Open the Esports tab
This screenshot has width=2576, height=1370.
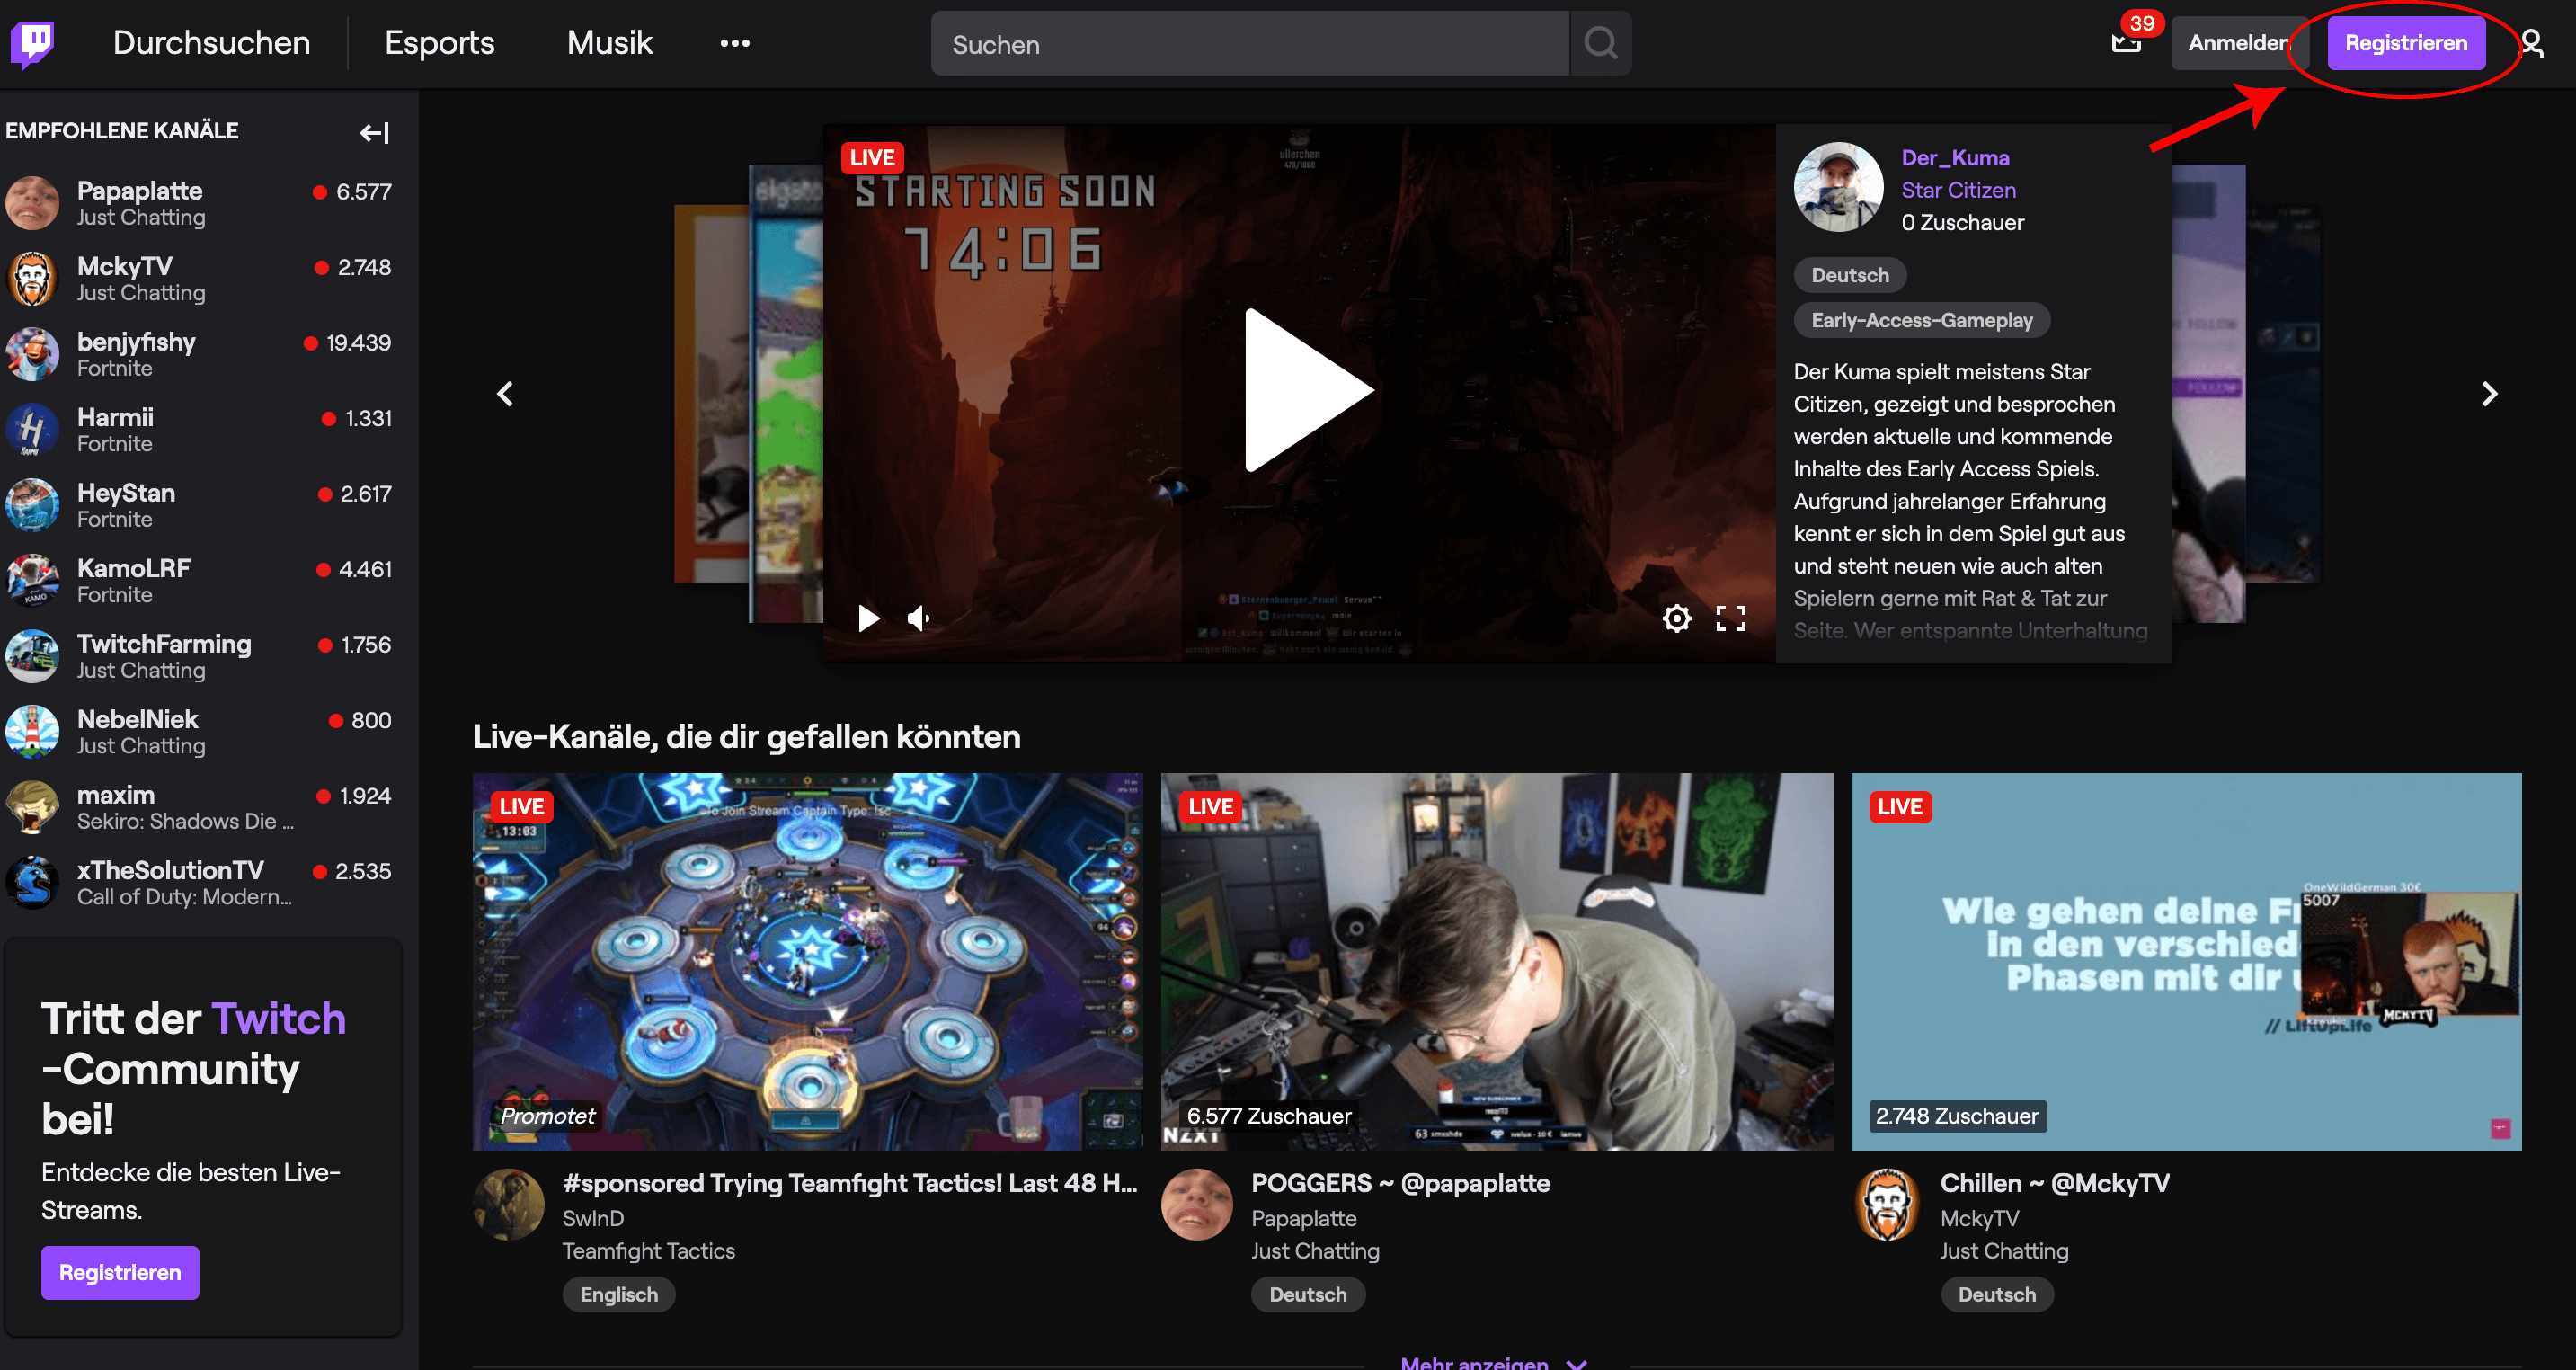439,43
